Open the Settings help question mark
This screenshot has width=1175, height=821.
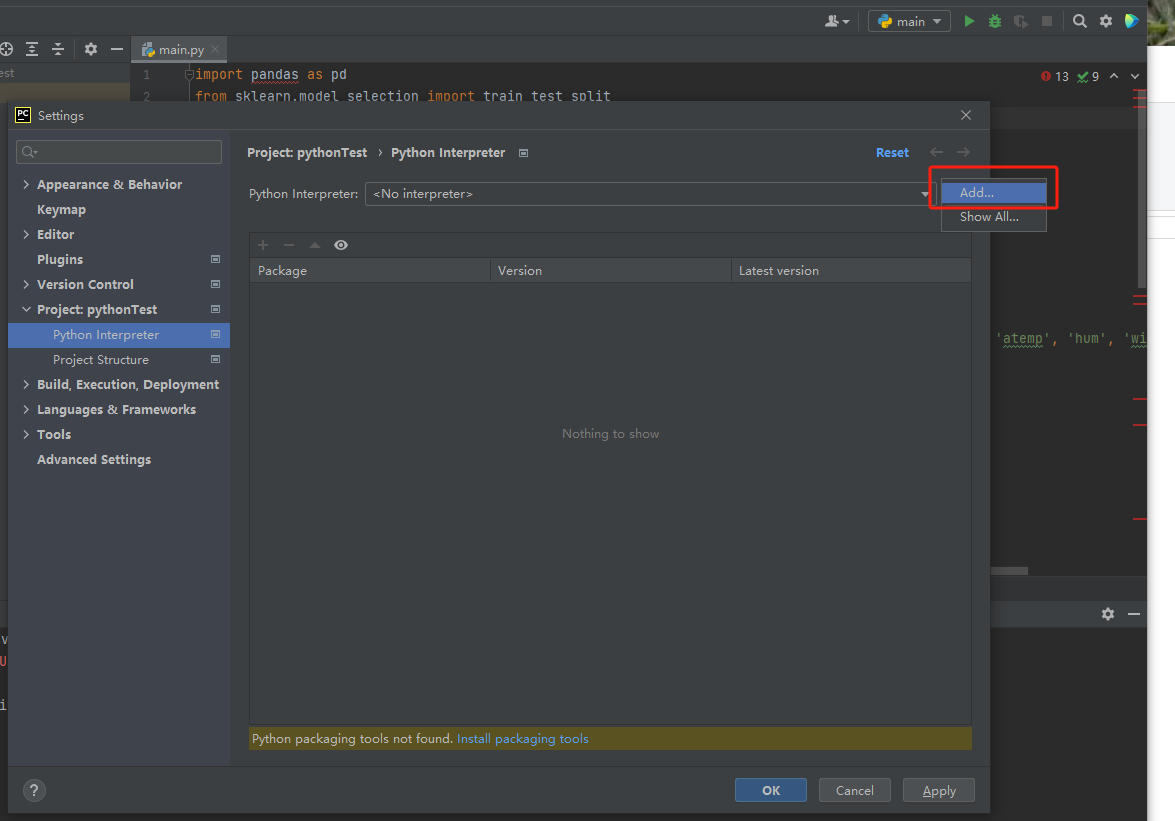point(34,790)
